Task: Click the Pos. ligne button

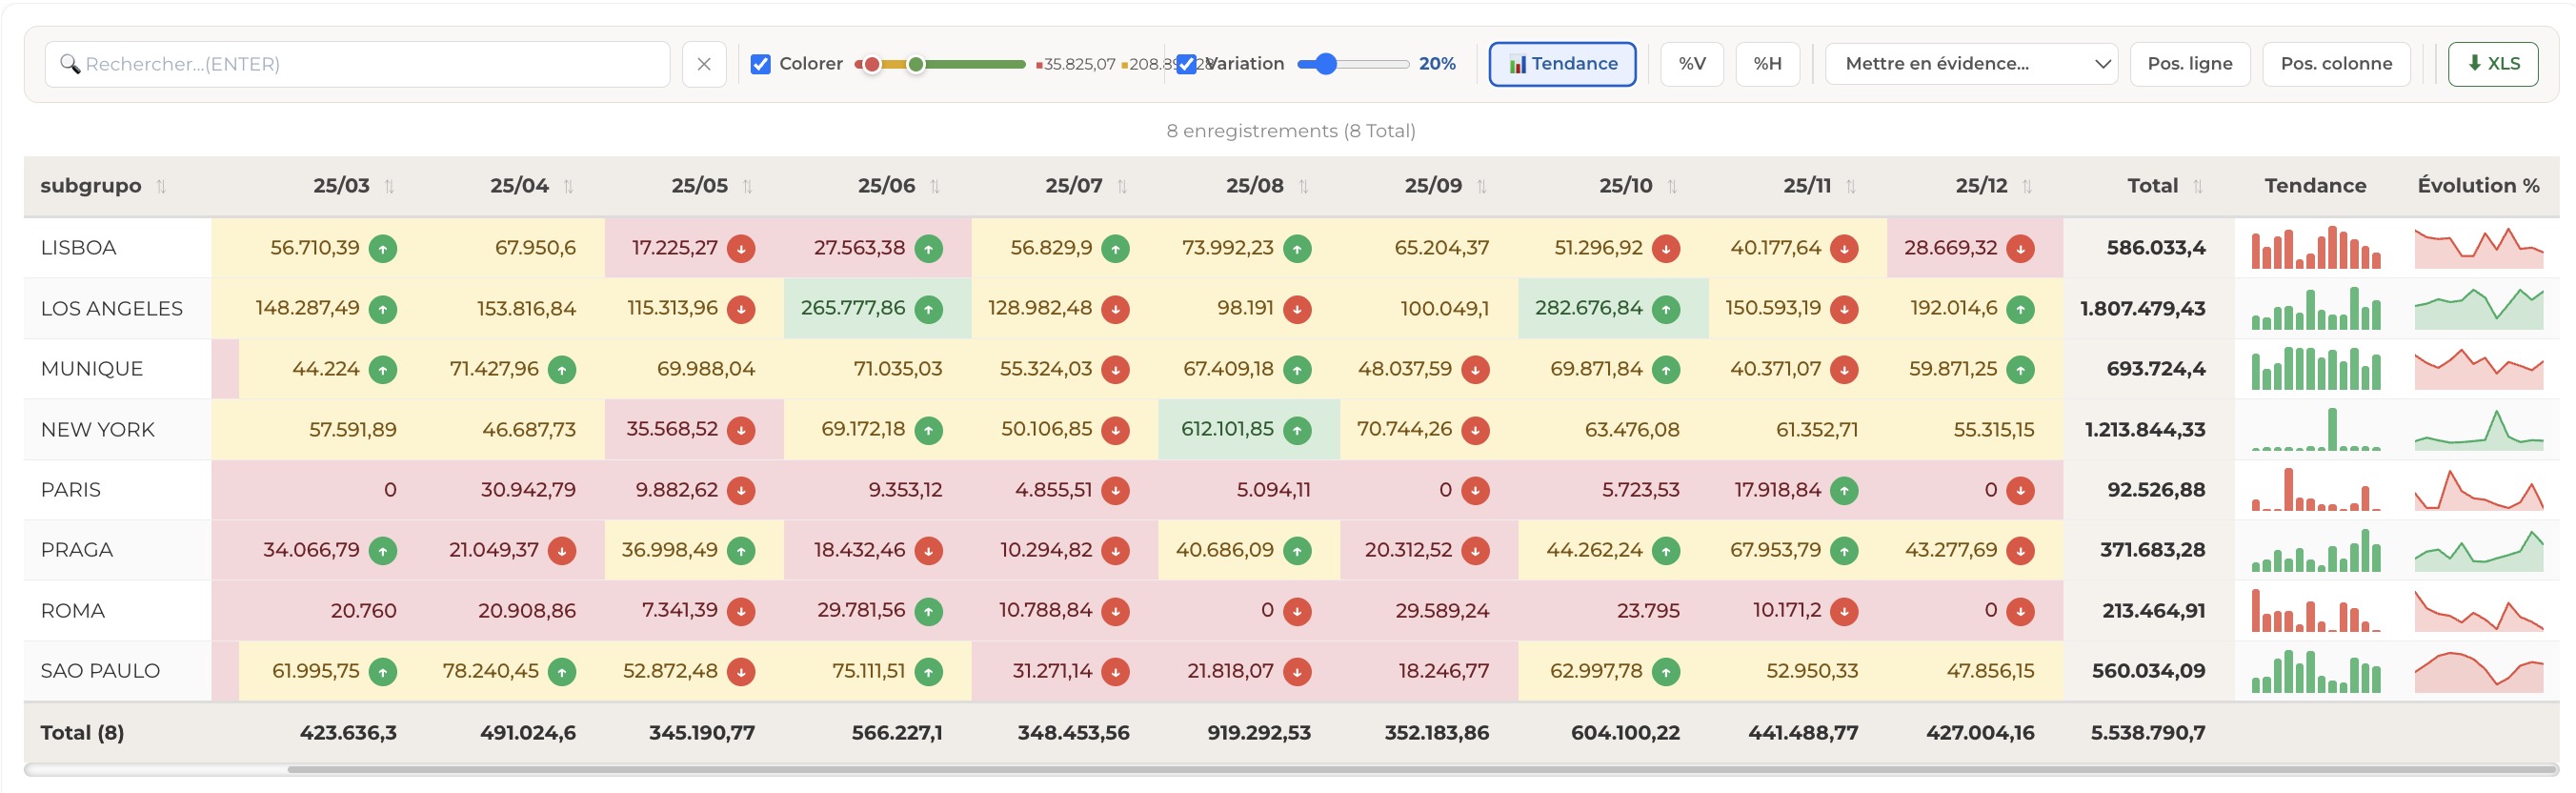Action: (x=2190, y=64)
